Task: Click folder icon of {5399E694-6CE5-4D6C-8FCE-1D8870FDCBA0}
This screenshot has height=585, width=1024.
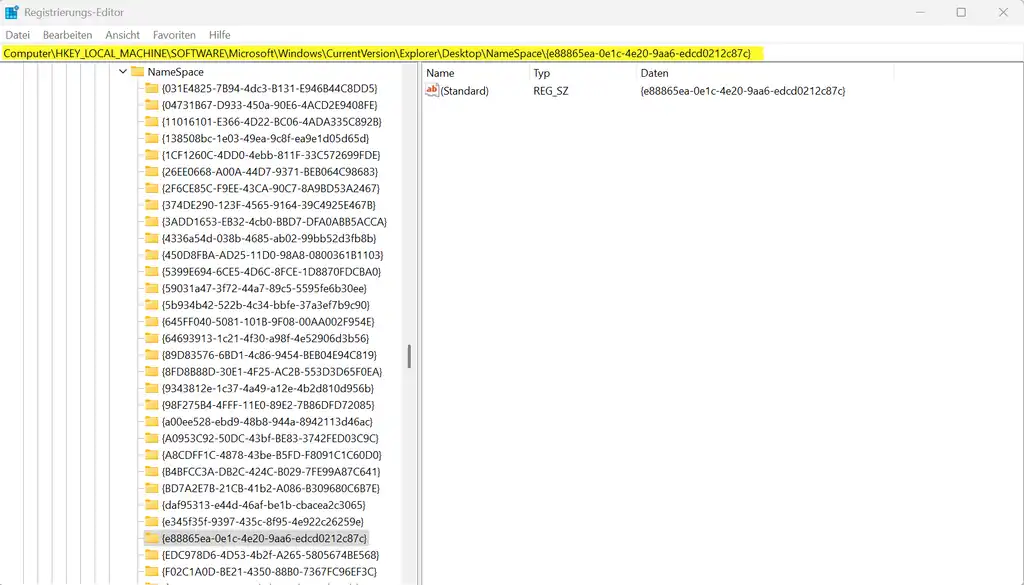Action: click(152, 272)
